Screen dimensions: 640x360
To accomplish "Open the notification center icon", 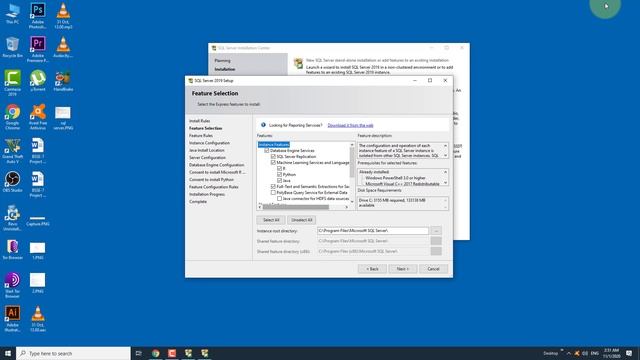I will (x=629, y=353).
